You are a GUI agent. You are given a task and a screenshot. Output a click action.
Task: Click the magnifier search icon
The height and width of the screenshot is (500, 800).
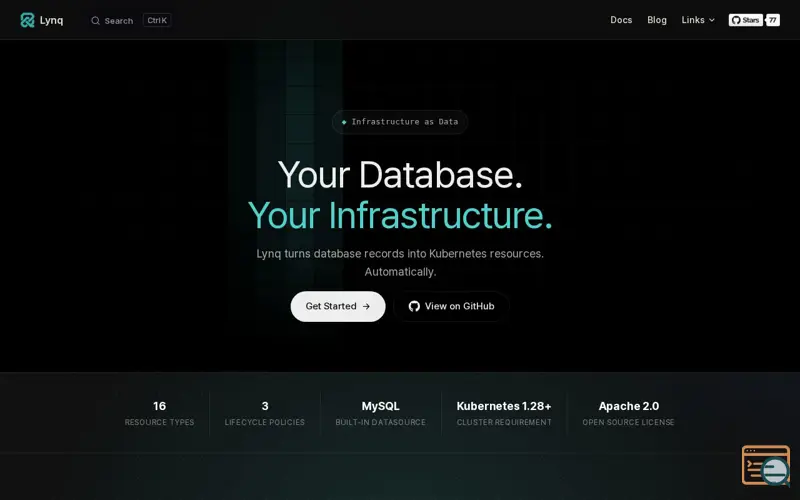95,20
